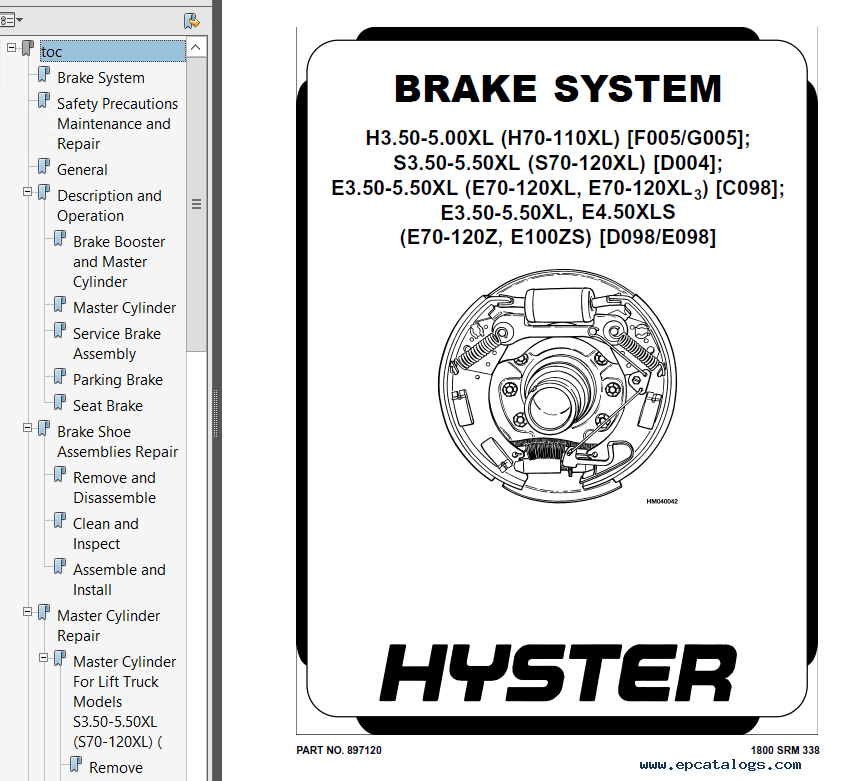Jump to the Seat Brake section
The image size is (852, 781).
(108, 405)
